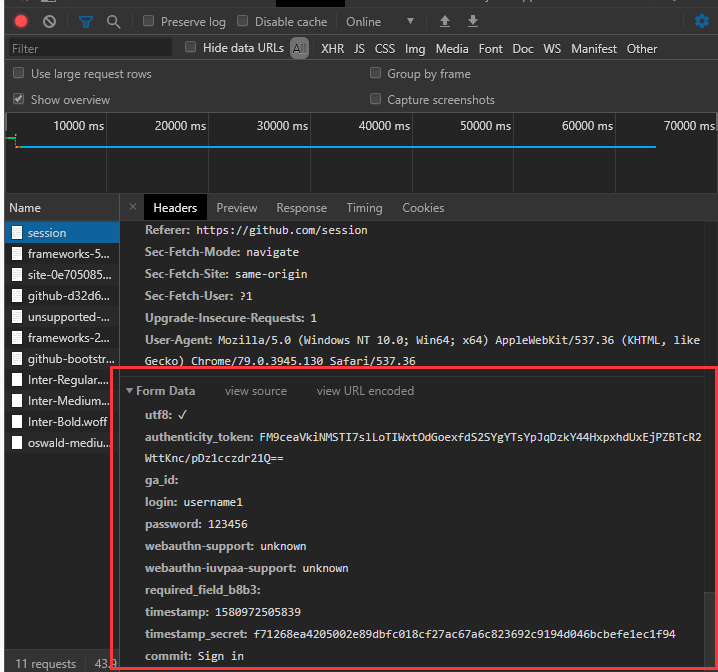Switch to the Headers tab
718x672 pixels.
[175, 208]
